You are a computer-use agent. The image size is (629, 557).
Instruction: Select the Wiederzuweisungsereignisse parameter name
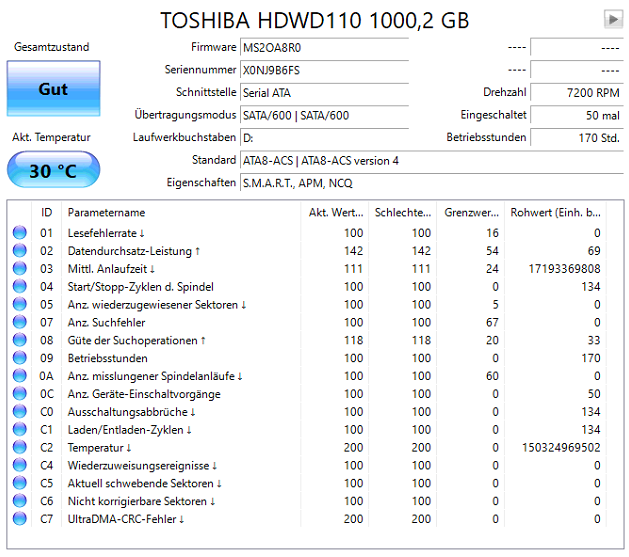click(142, 466)
